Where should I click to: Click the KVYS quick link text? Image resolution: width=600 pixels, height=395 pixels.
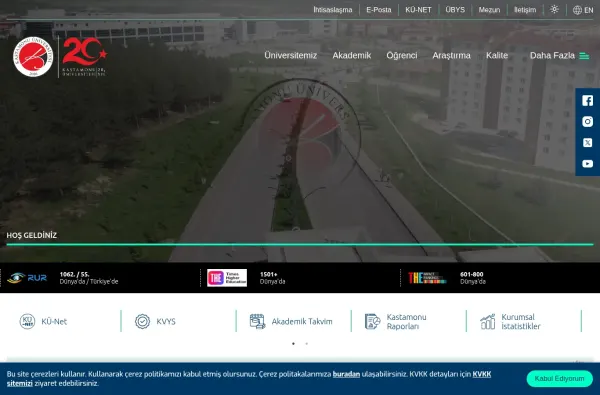point(166,322)
